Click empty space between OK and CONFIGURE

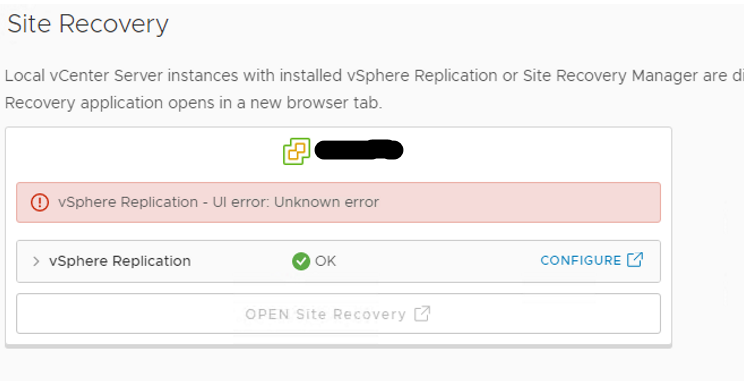[x=437, y=261]
